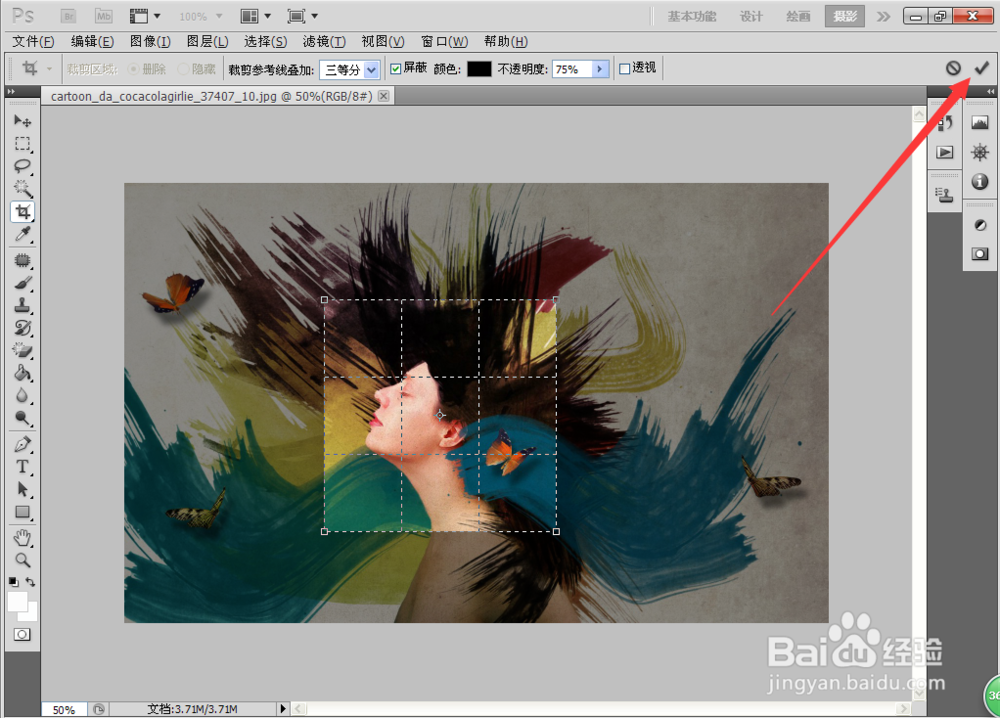The width and height of the screenshot is (1000, 718).
Task: Launch Mini Bridge from application bar
Action: pos(103,16)
